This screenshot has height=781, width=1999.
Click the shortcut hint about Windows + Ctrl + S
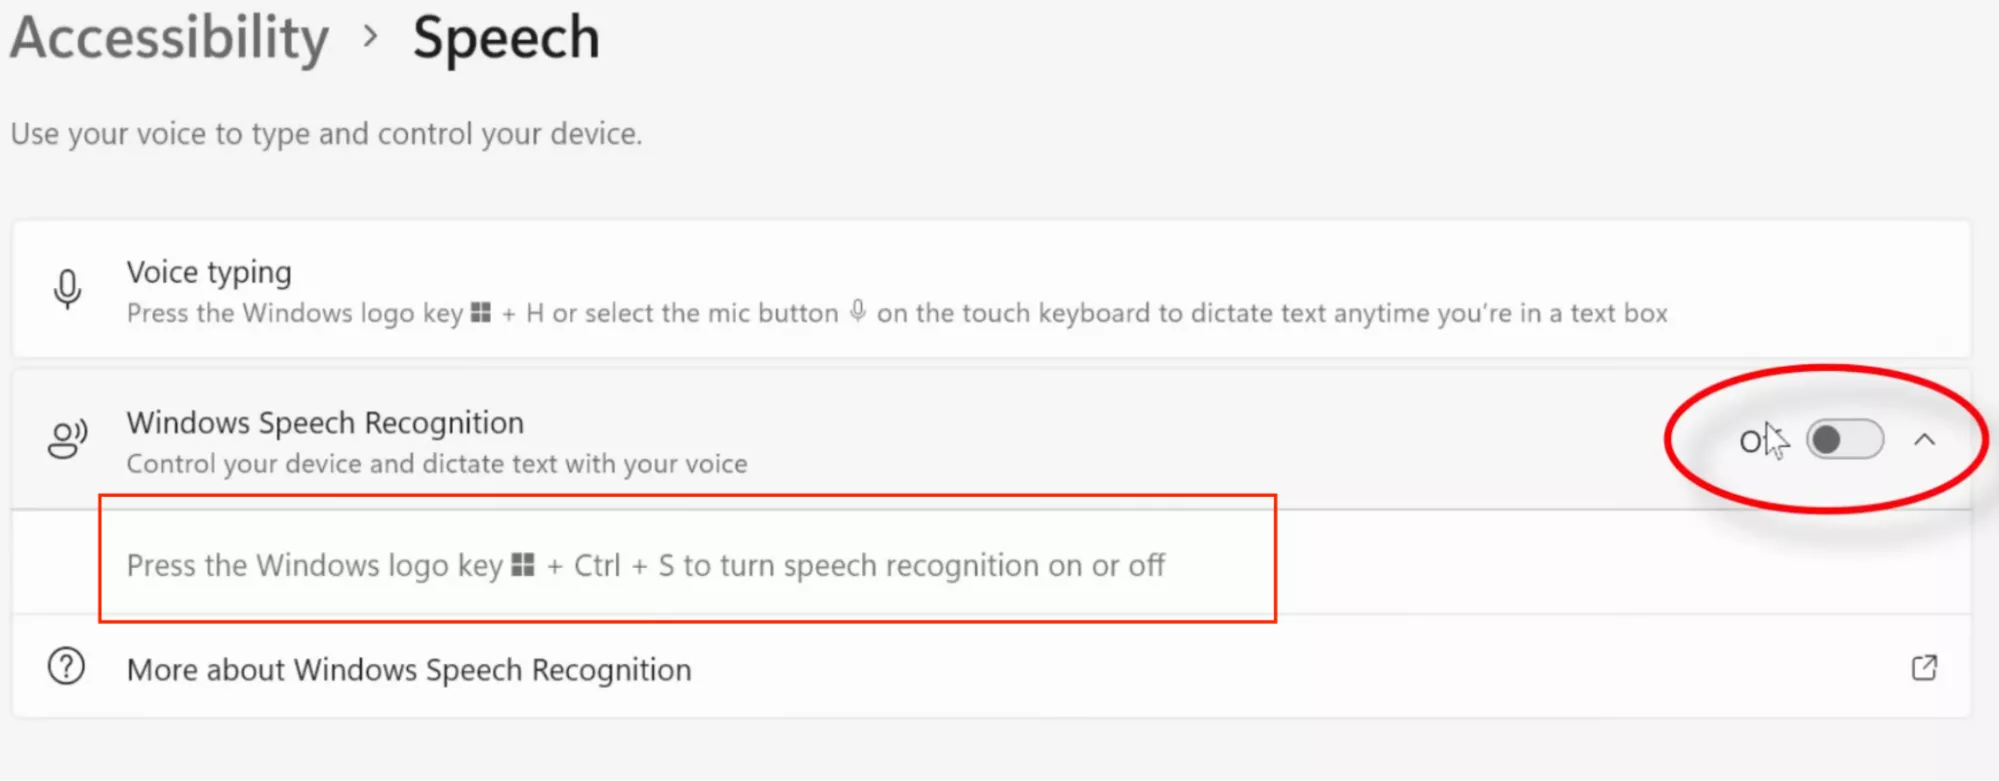click(x=645, y=564)
